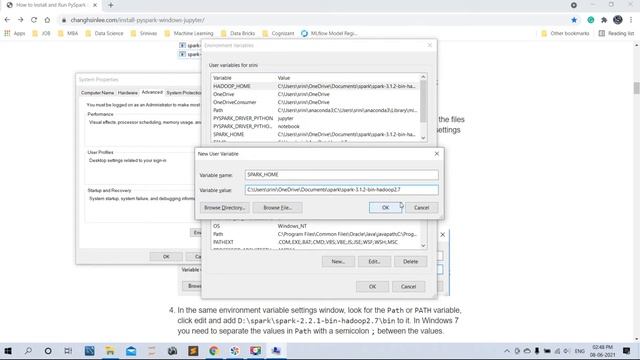Screen dimensions: 640x360
Task: Click the media indicator icon in title bar
Action: pyautogui.click(x=574, y=5)
